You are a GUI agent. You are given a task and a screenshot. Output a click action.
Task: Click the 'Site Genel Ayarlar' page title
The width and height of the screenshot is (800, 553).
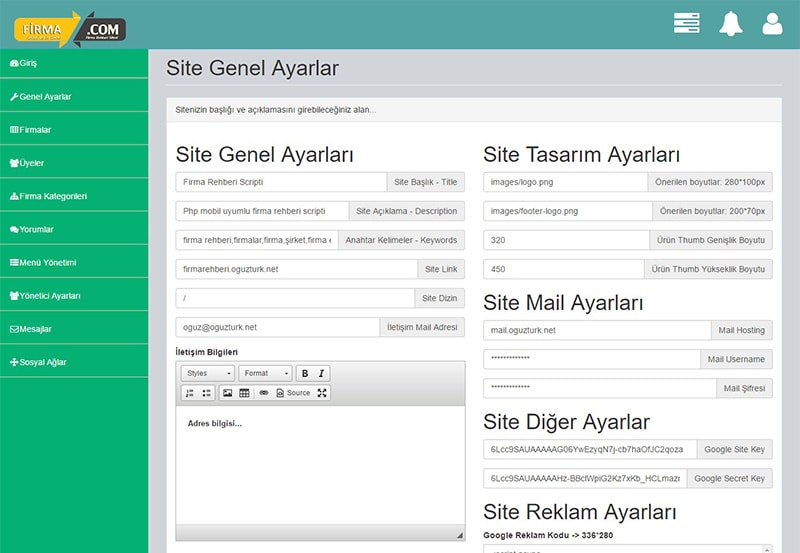click(x=253, y=68)
